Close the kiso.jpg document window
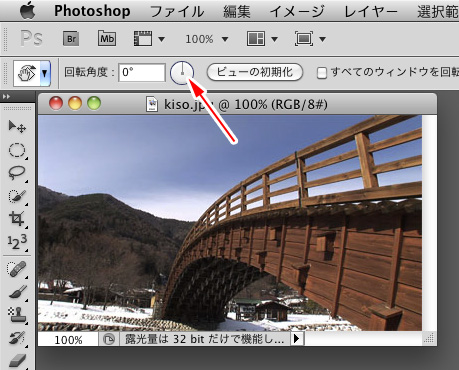The height and width of the screenshot is (370, 459). [56, 103]
